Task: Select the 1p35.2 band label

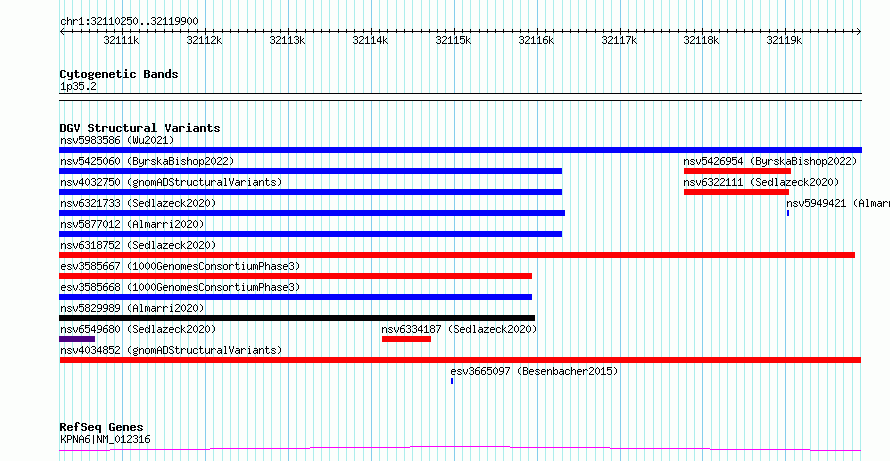Action: (x=78, y=87)
